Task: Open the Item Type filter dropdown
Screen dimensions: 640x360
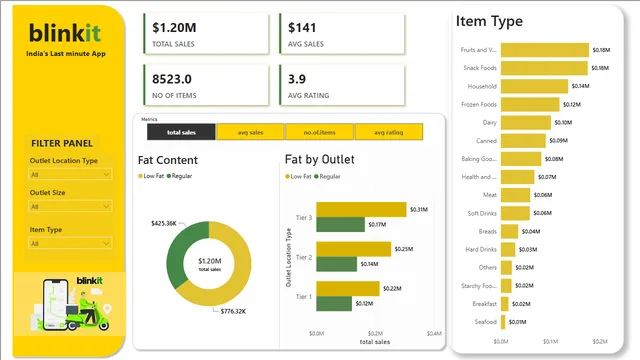Action: pyautogui.click(x=70, y=243)
